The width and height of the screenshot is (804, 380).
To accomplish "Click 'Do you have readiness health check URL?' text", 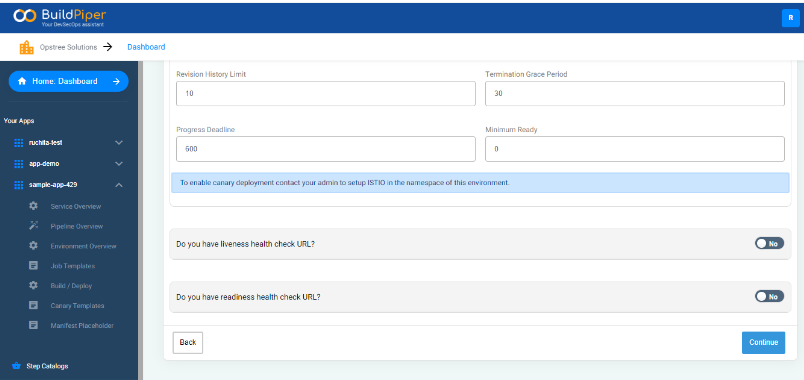I will point(248,297).
